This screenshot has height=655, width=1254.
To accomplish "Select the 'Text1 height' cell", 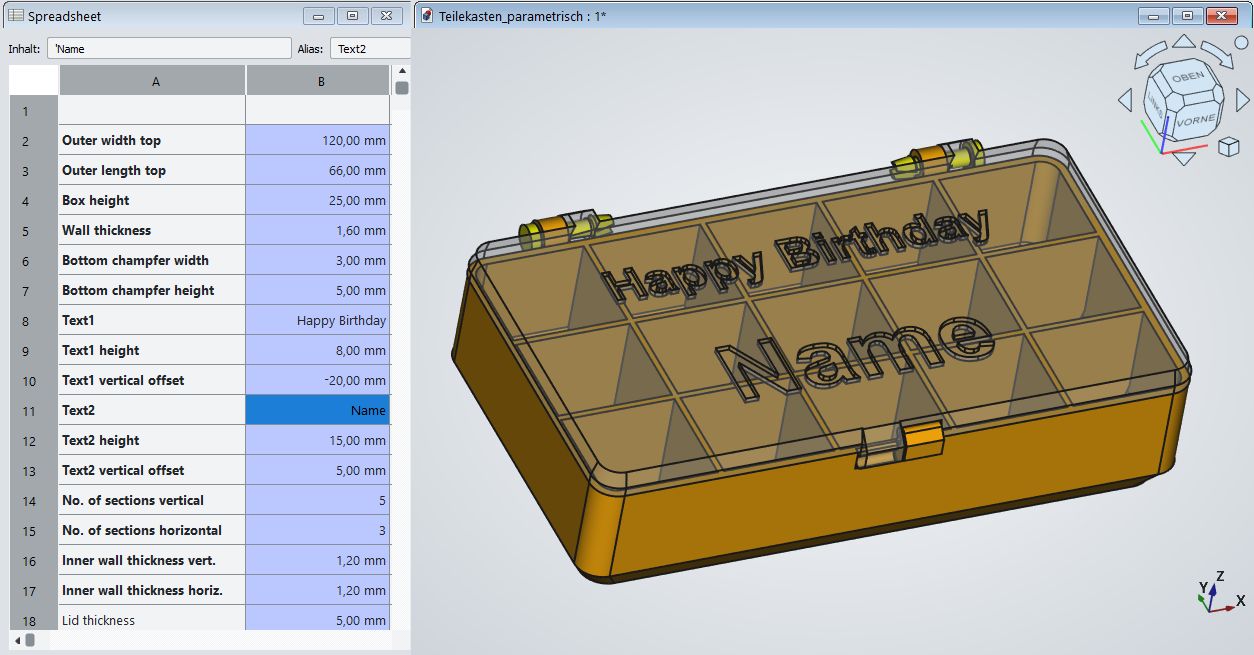I will tap(152, 350).
